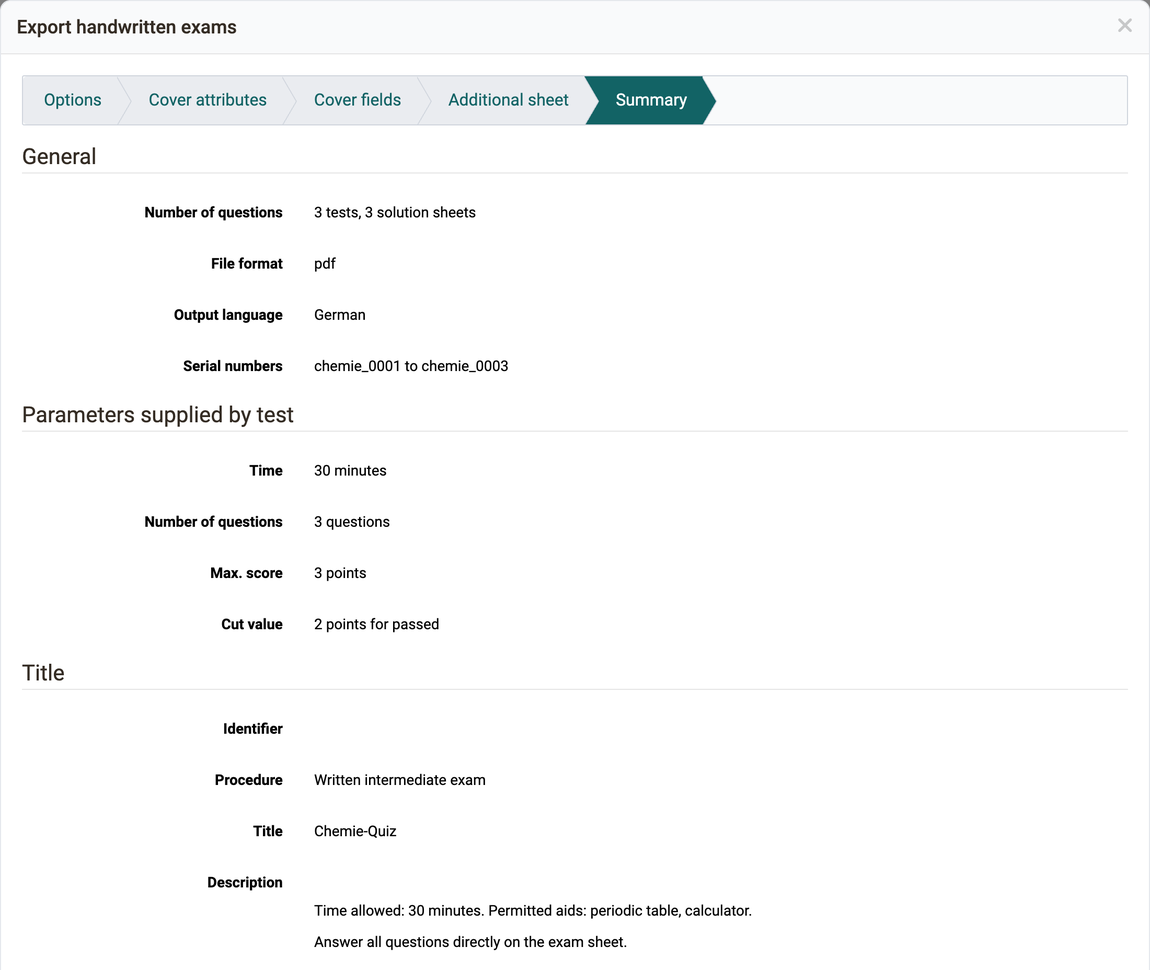This screenshot has height=970, width=1150.
Task: Click the 'Identifier' label
Action: (252, 729)
